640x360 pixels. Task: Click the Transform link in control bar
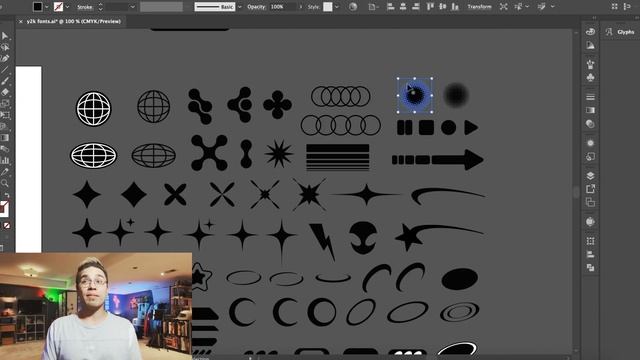pos(480,7)
